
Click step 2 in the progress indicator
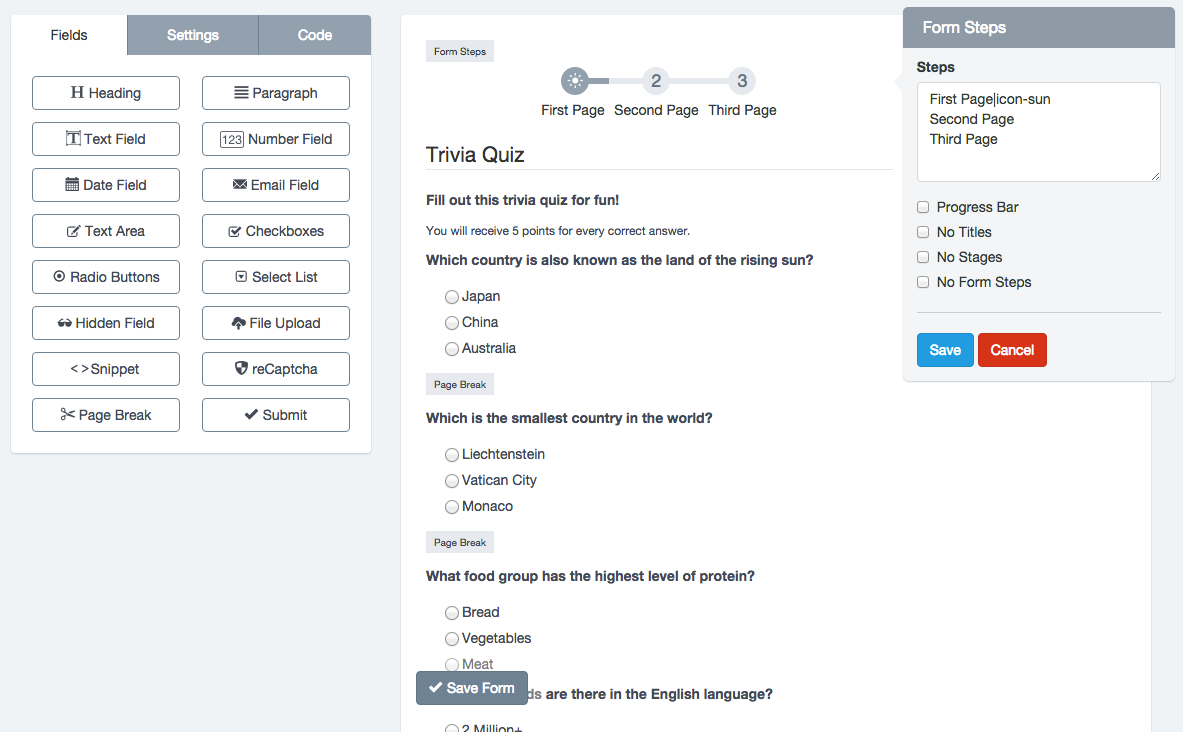pos(655,81)
